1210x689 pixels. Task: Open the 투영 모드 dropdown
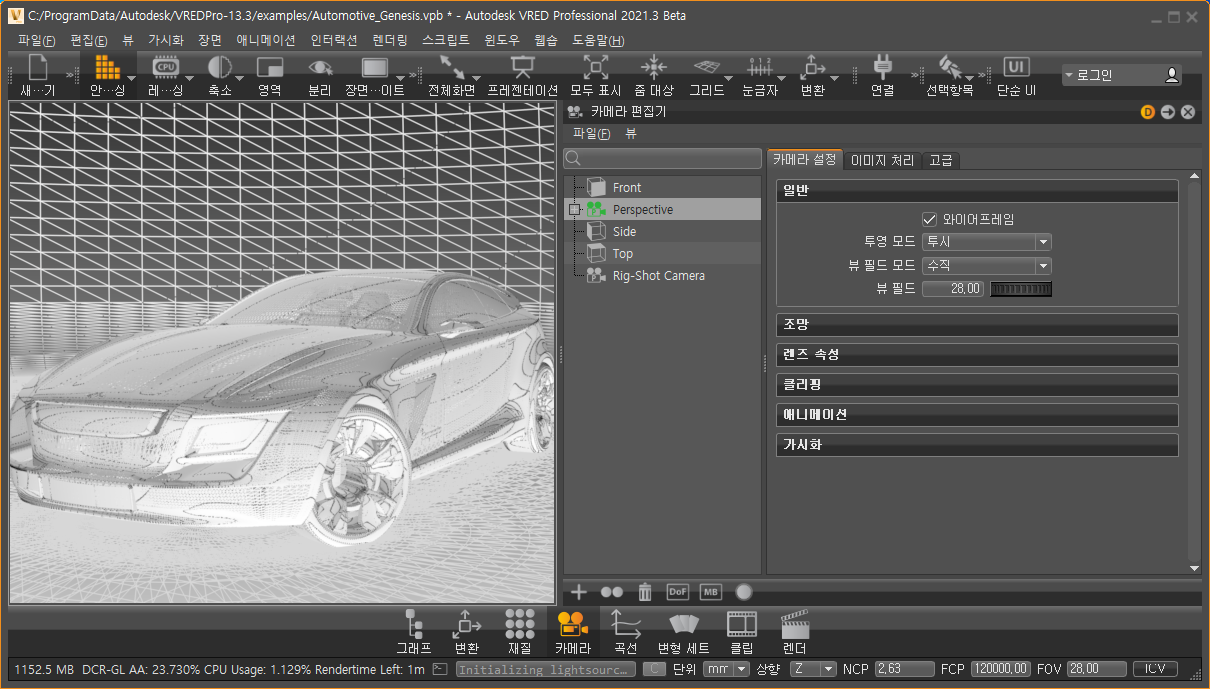click(986, 242)
